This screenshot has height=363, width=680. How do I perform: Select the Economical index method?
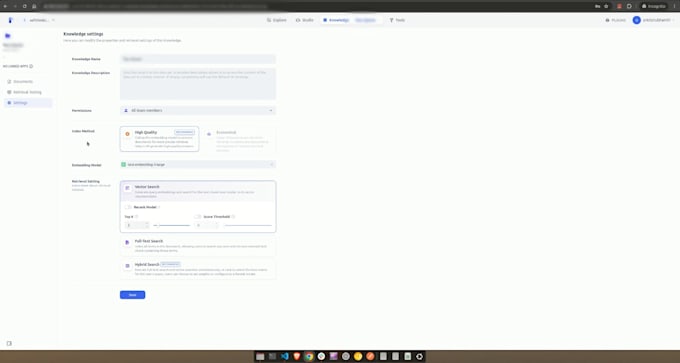pyautogui.click(x=239, y=140)
